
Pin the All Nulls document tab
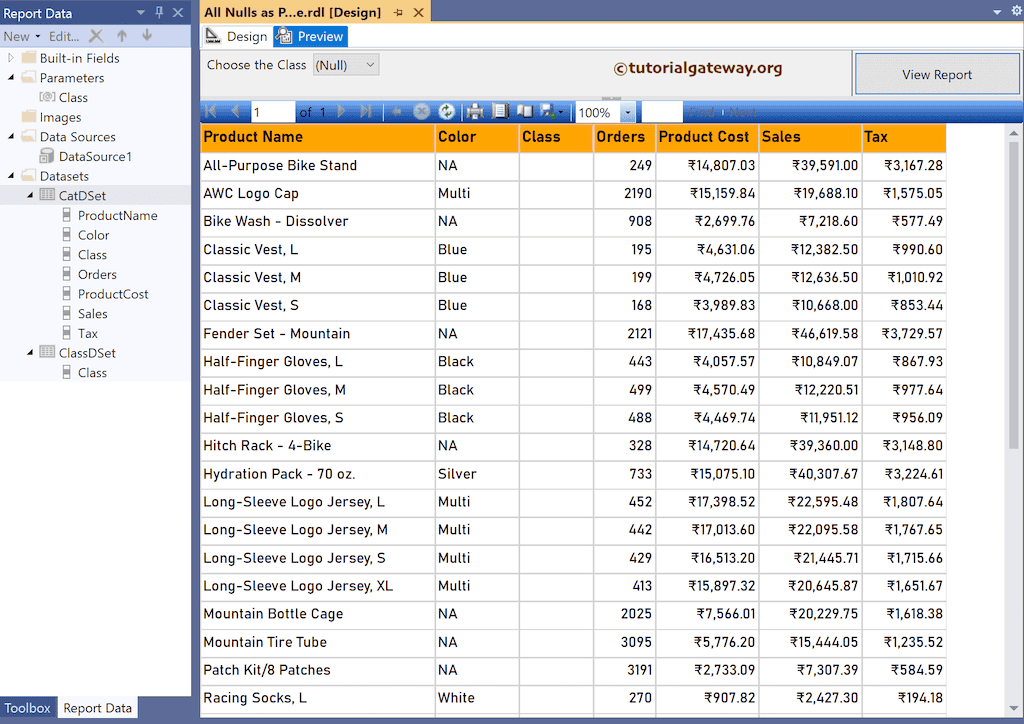(398, 13)
